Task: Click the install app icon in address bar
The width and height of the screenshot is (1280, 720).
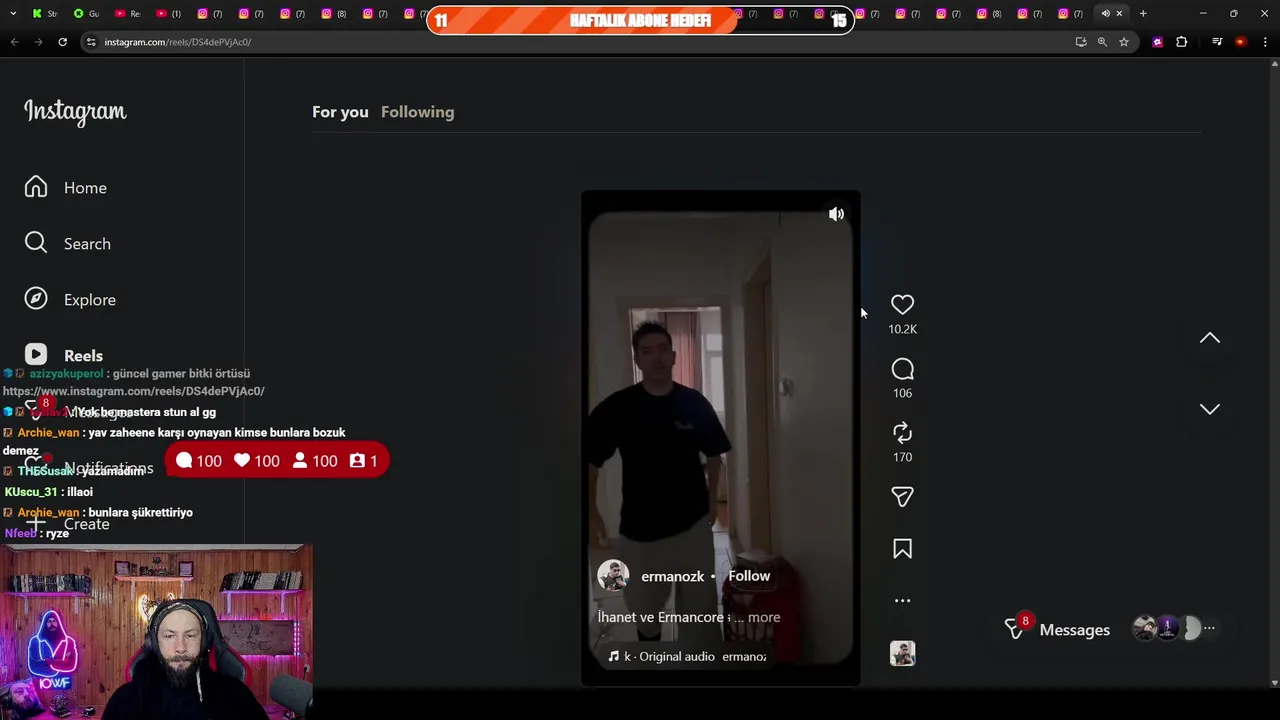Action: [x=1081, y=42]
